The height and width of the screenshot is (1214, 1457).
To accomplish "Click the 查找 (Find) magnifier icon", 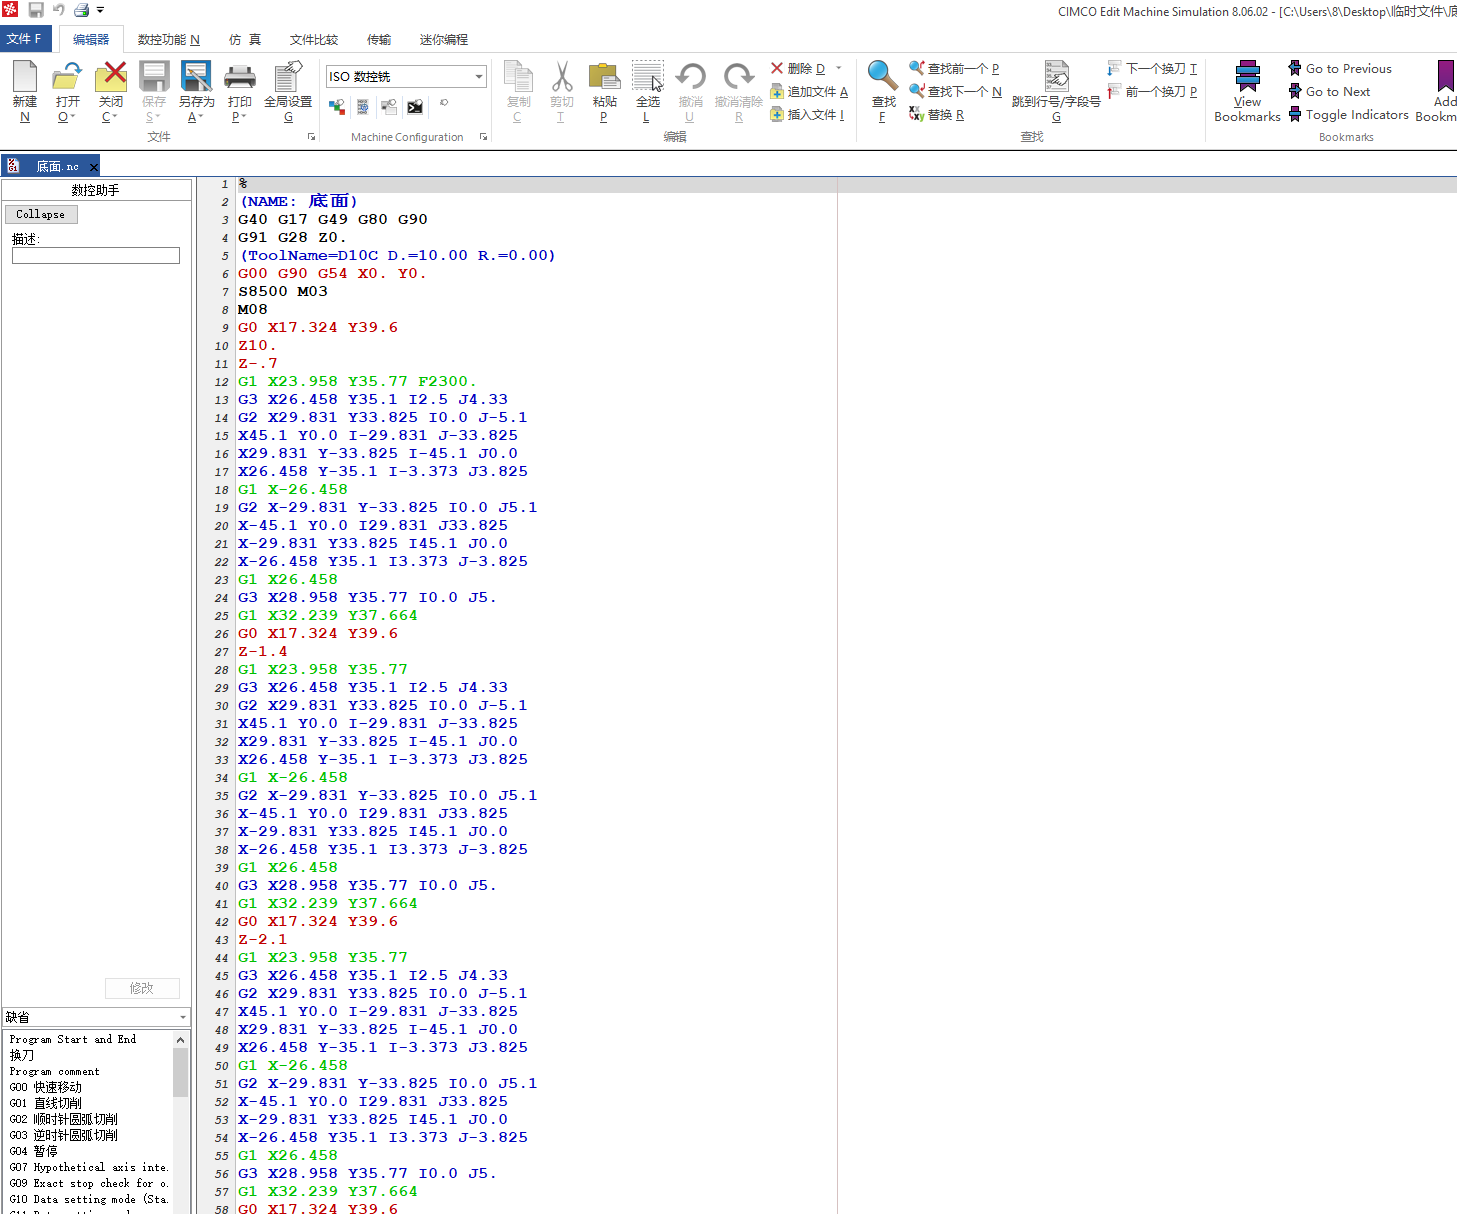I will [x=882, y=77].
